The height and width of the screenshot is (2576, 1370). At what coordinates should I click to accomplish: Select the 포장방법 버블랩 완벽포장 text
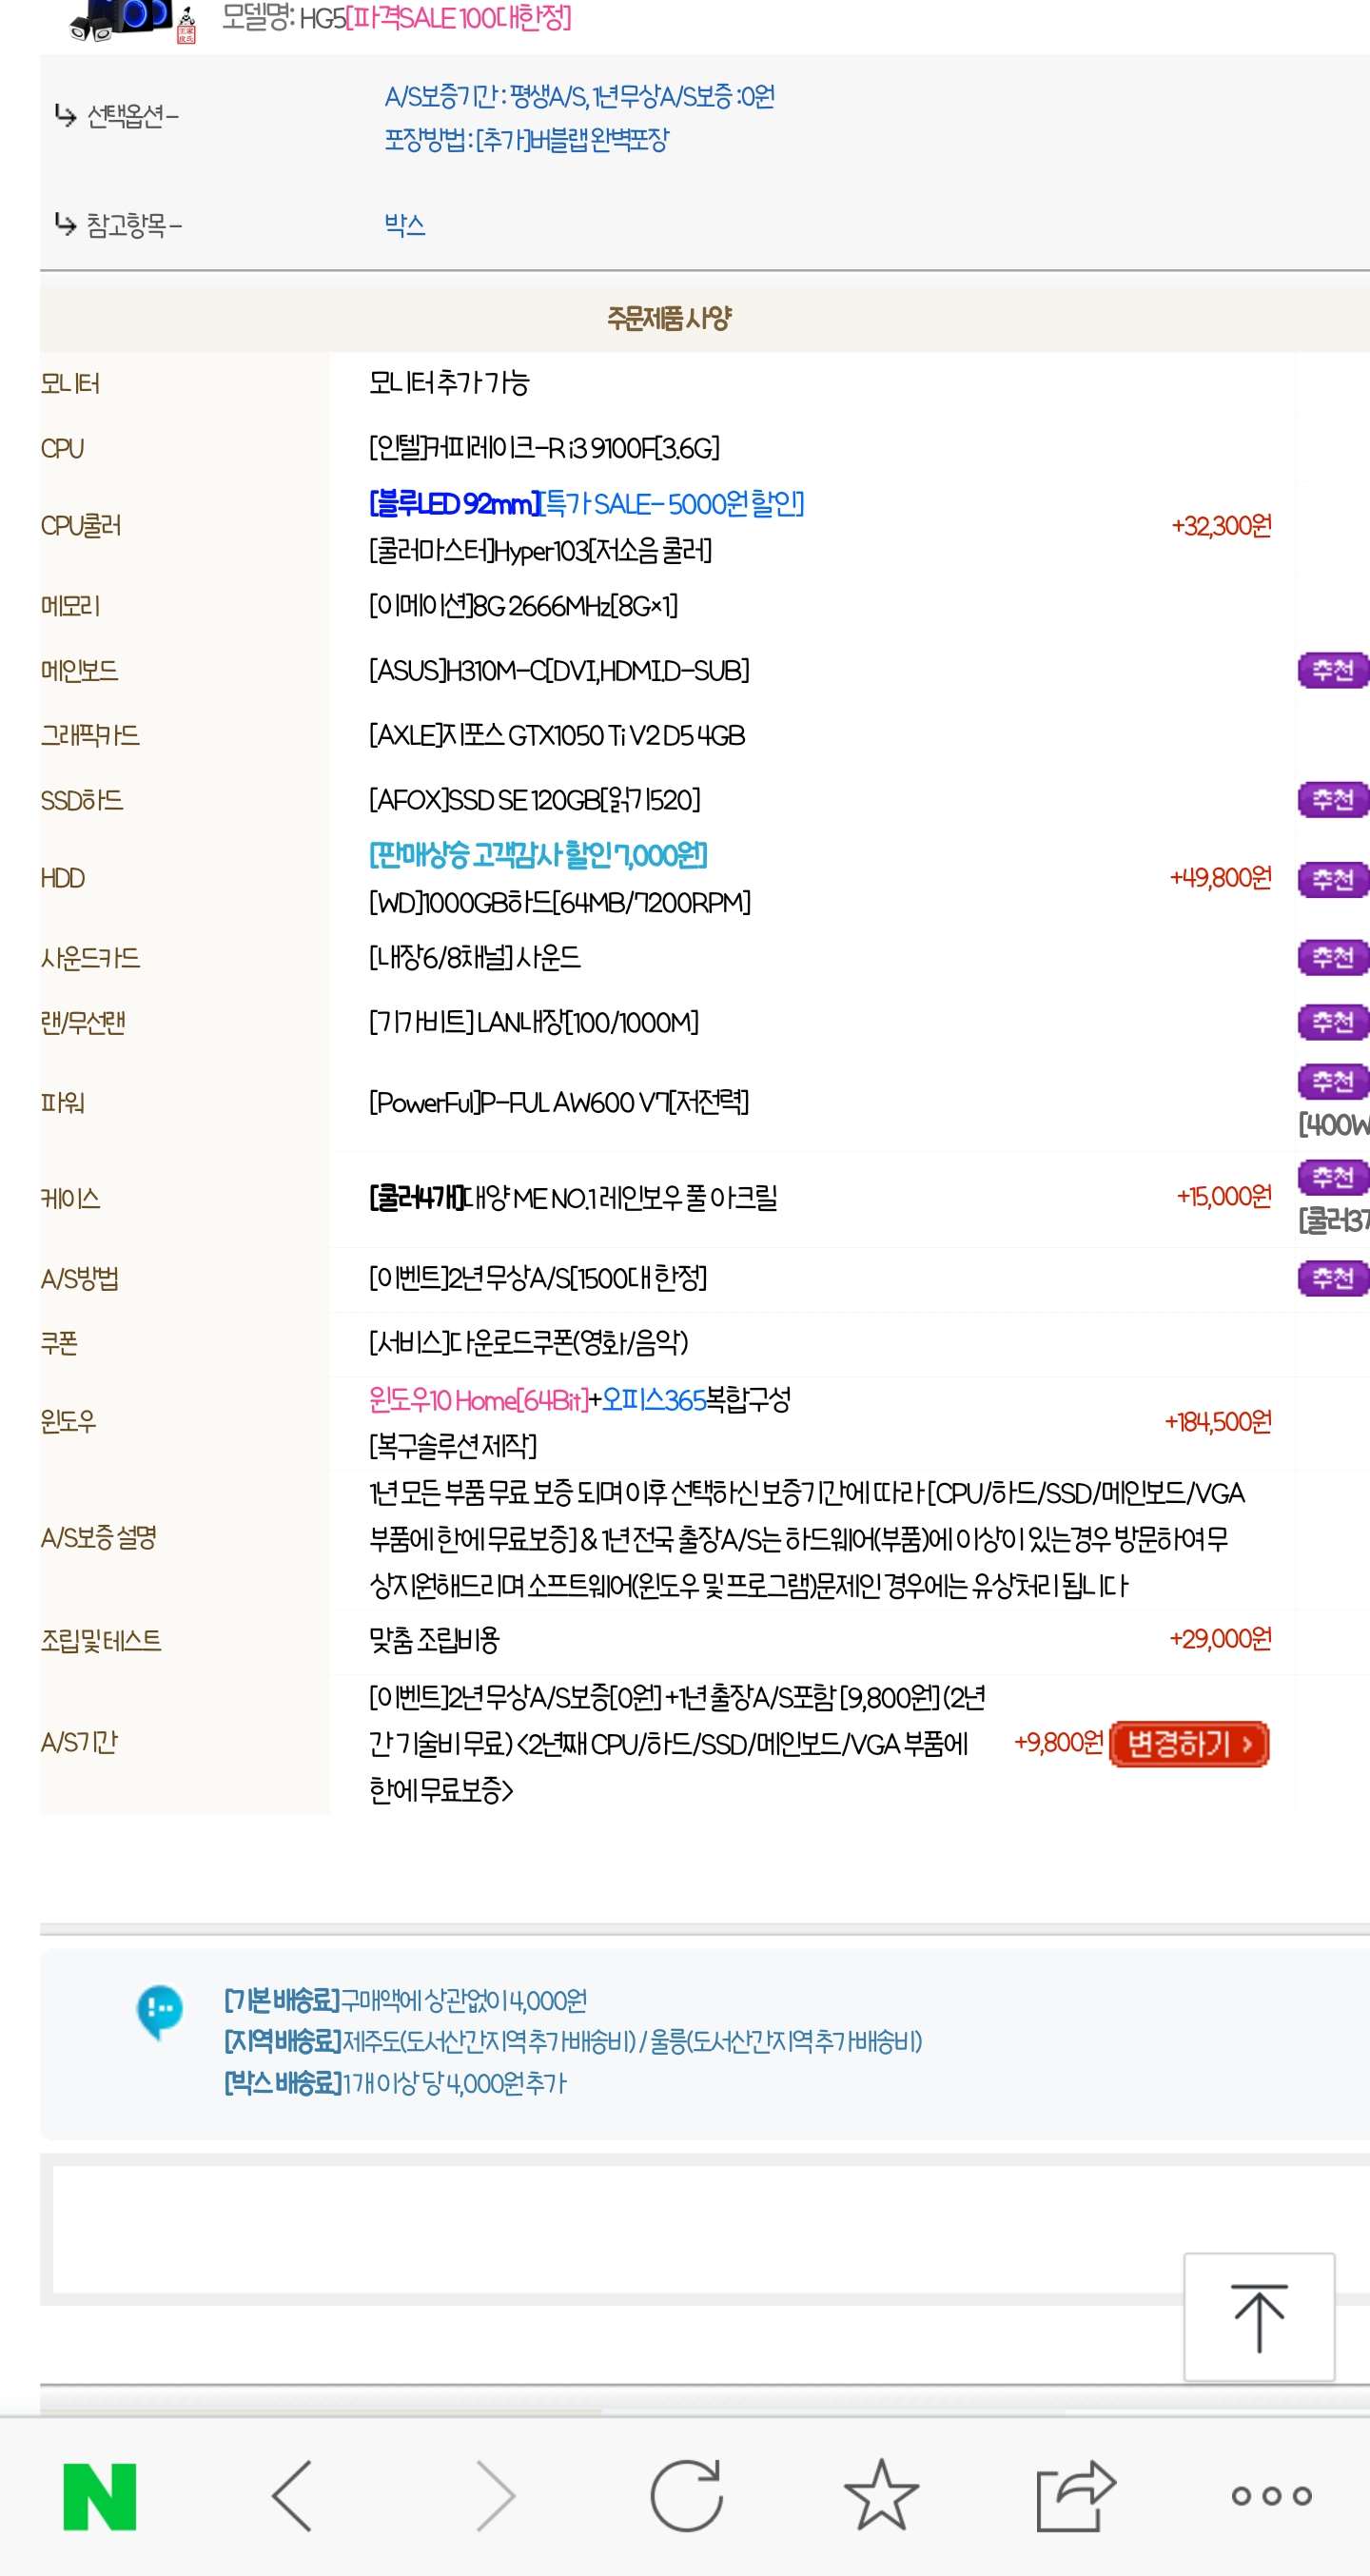[x=527, y=140]
